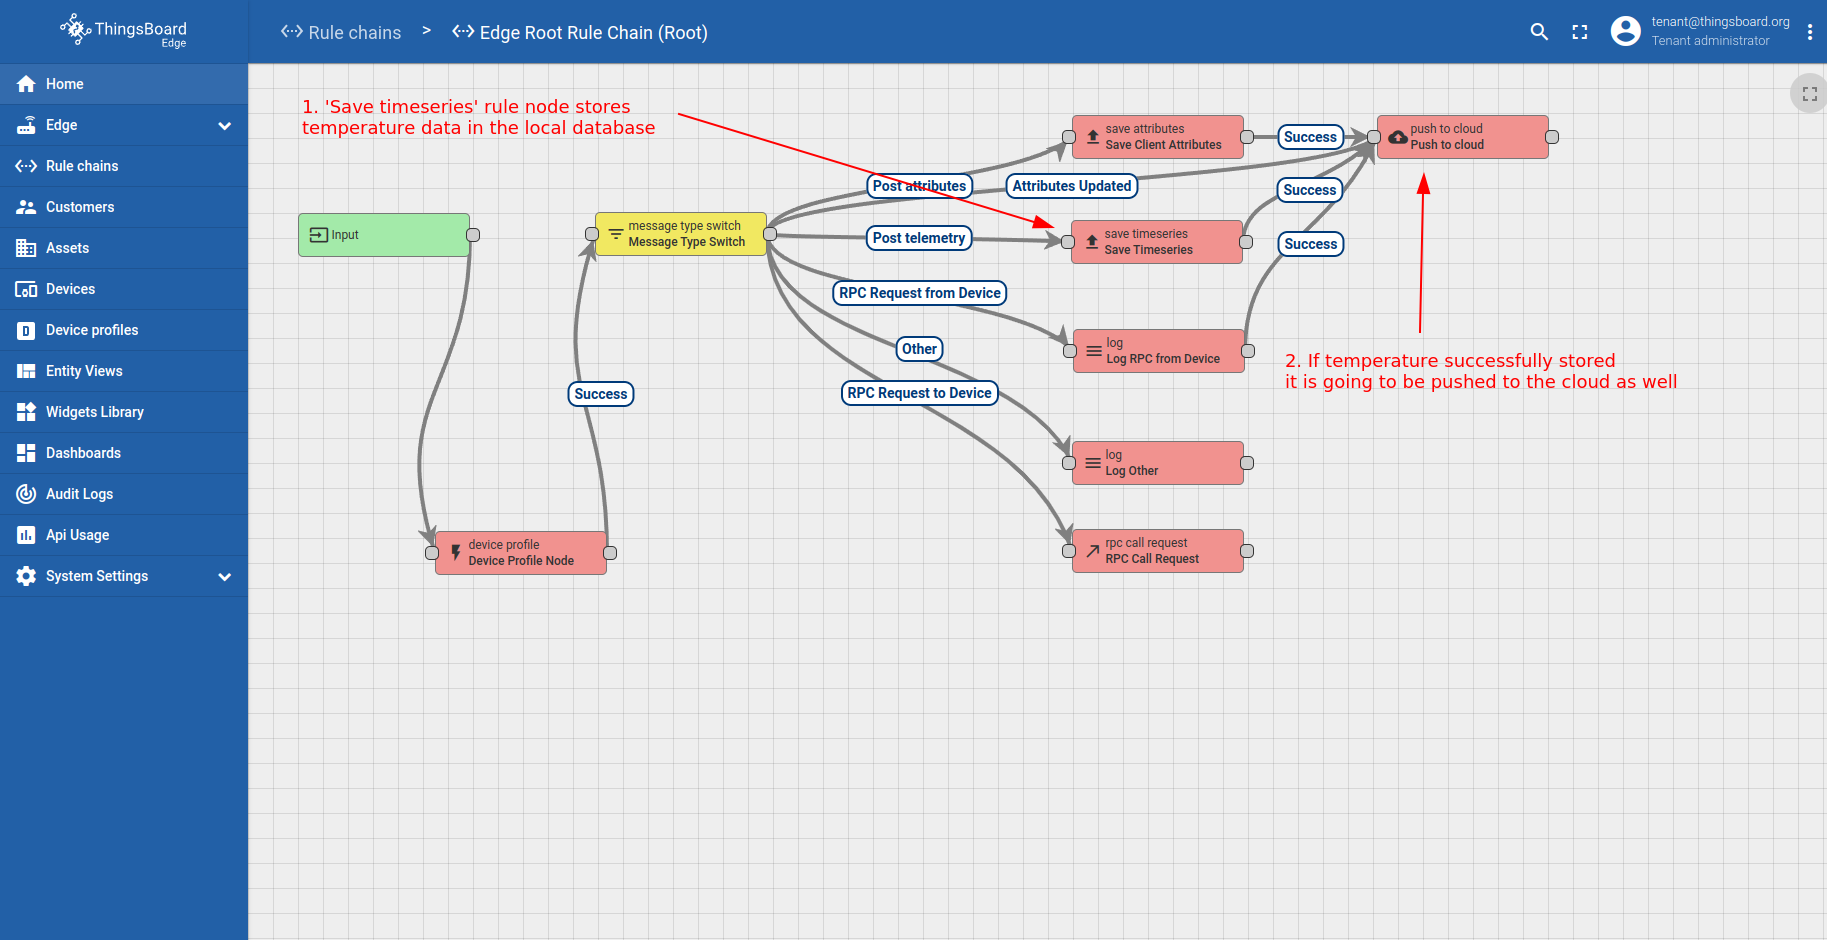Click the upload icon on Save Client Attributes
1827x940 pixels.
(1093, 137)
